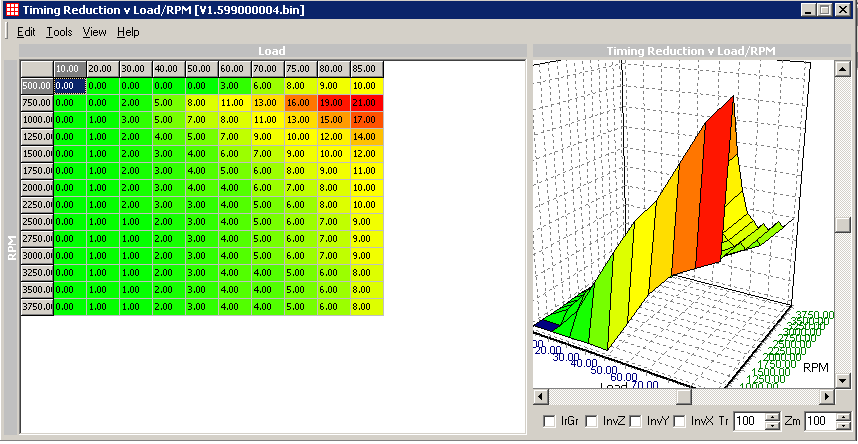
Task: Open the Help menu
Action: [x=128, y=32]
